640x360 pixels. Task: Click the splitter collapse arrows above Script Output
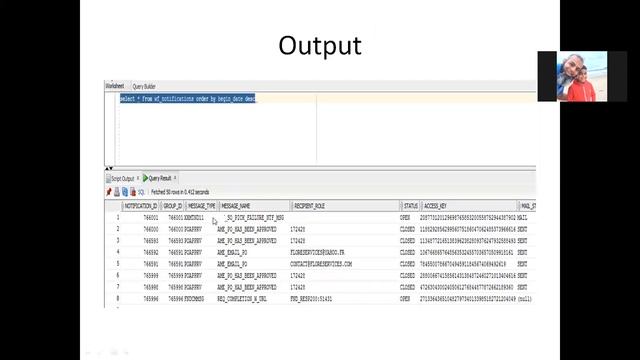(x=109, y=168)
